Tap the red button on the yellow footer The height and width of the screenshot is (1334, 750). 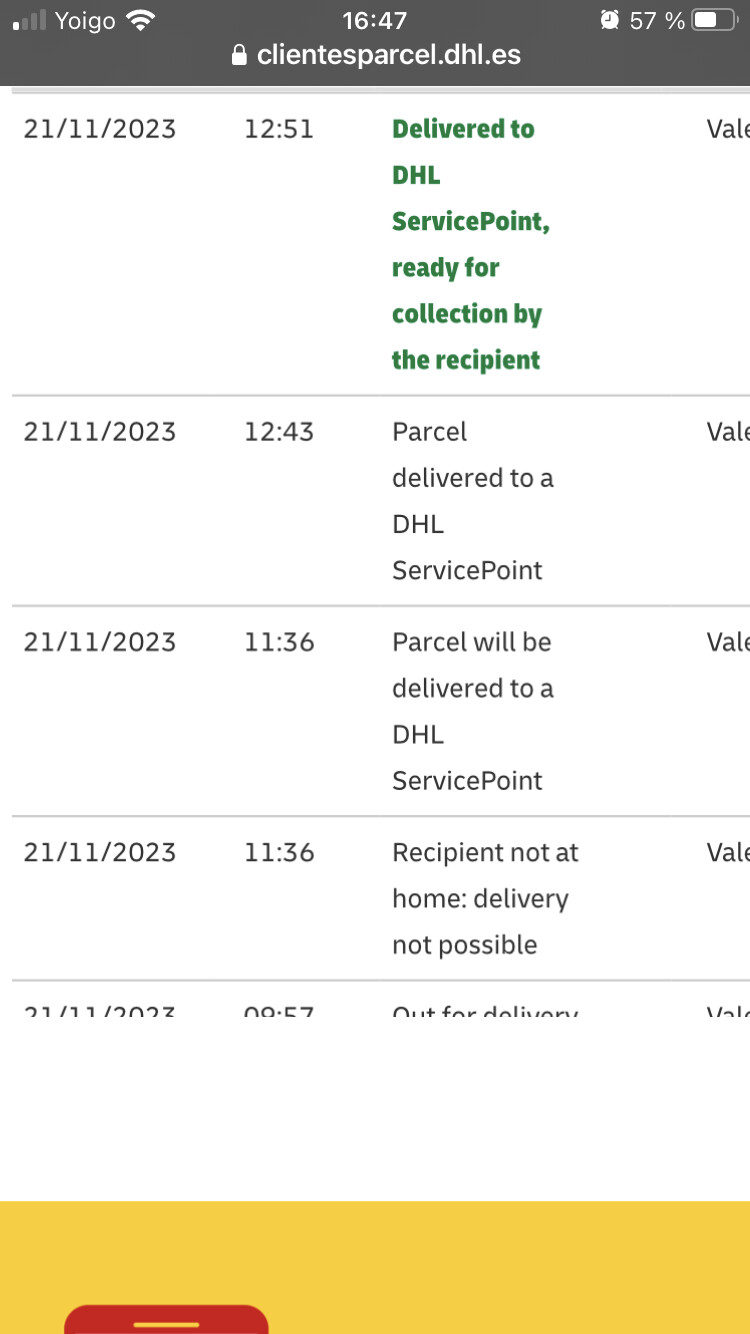click(x=166, y=1319)
